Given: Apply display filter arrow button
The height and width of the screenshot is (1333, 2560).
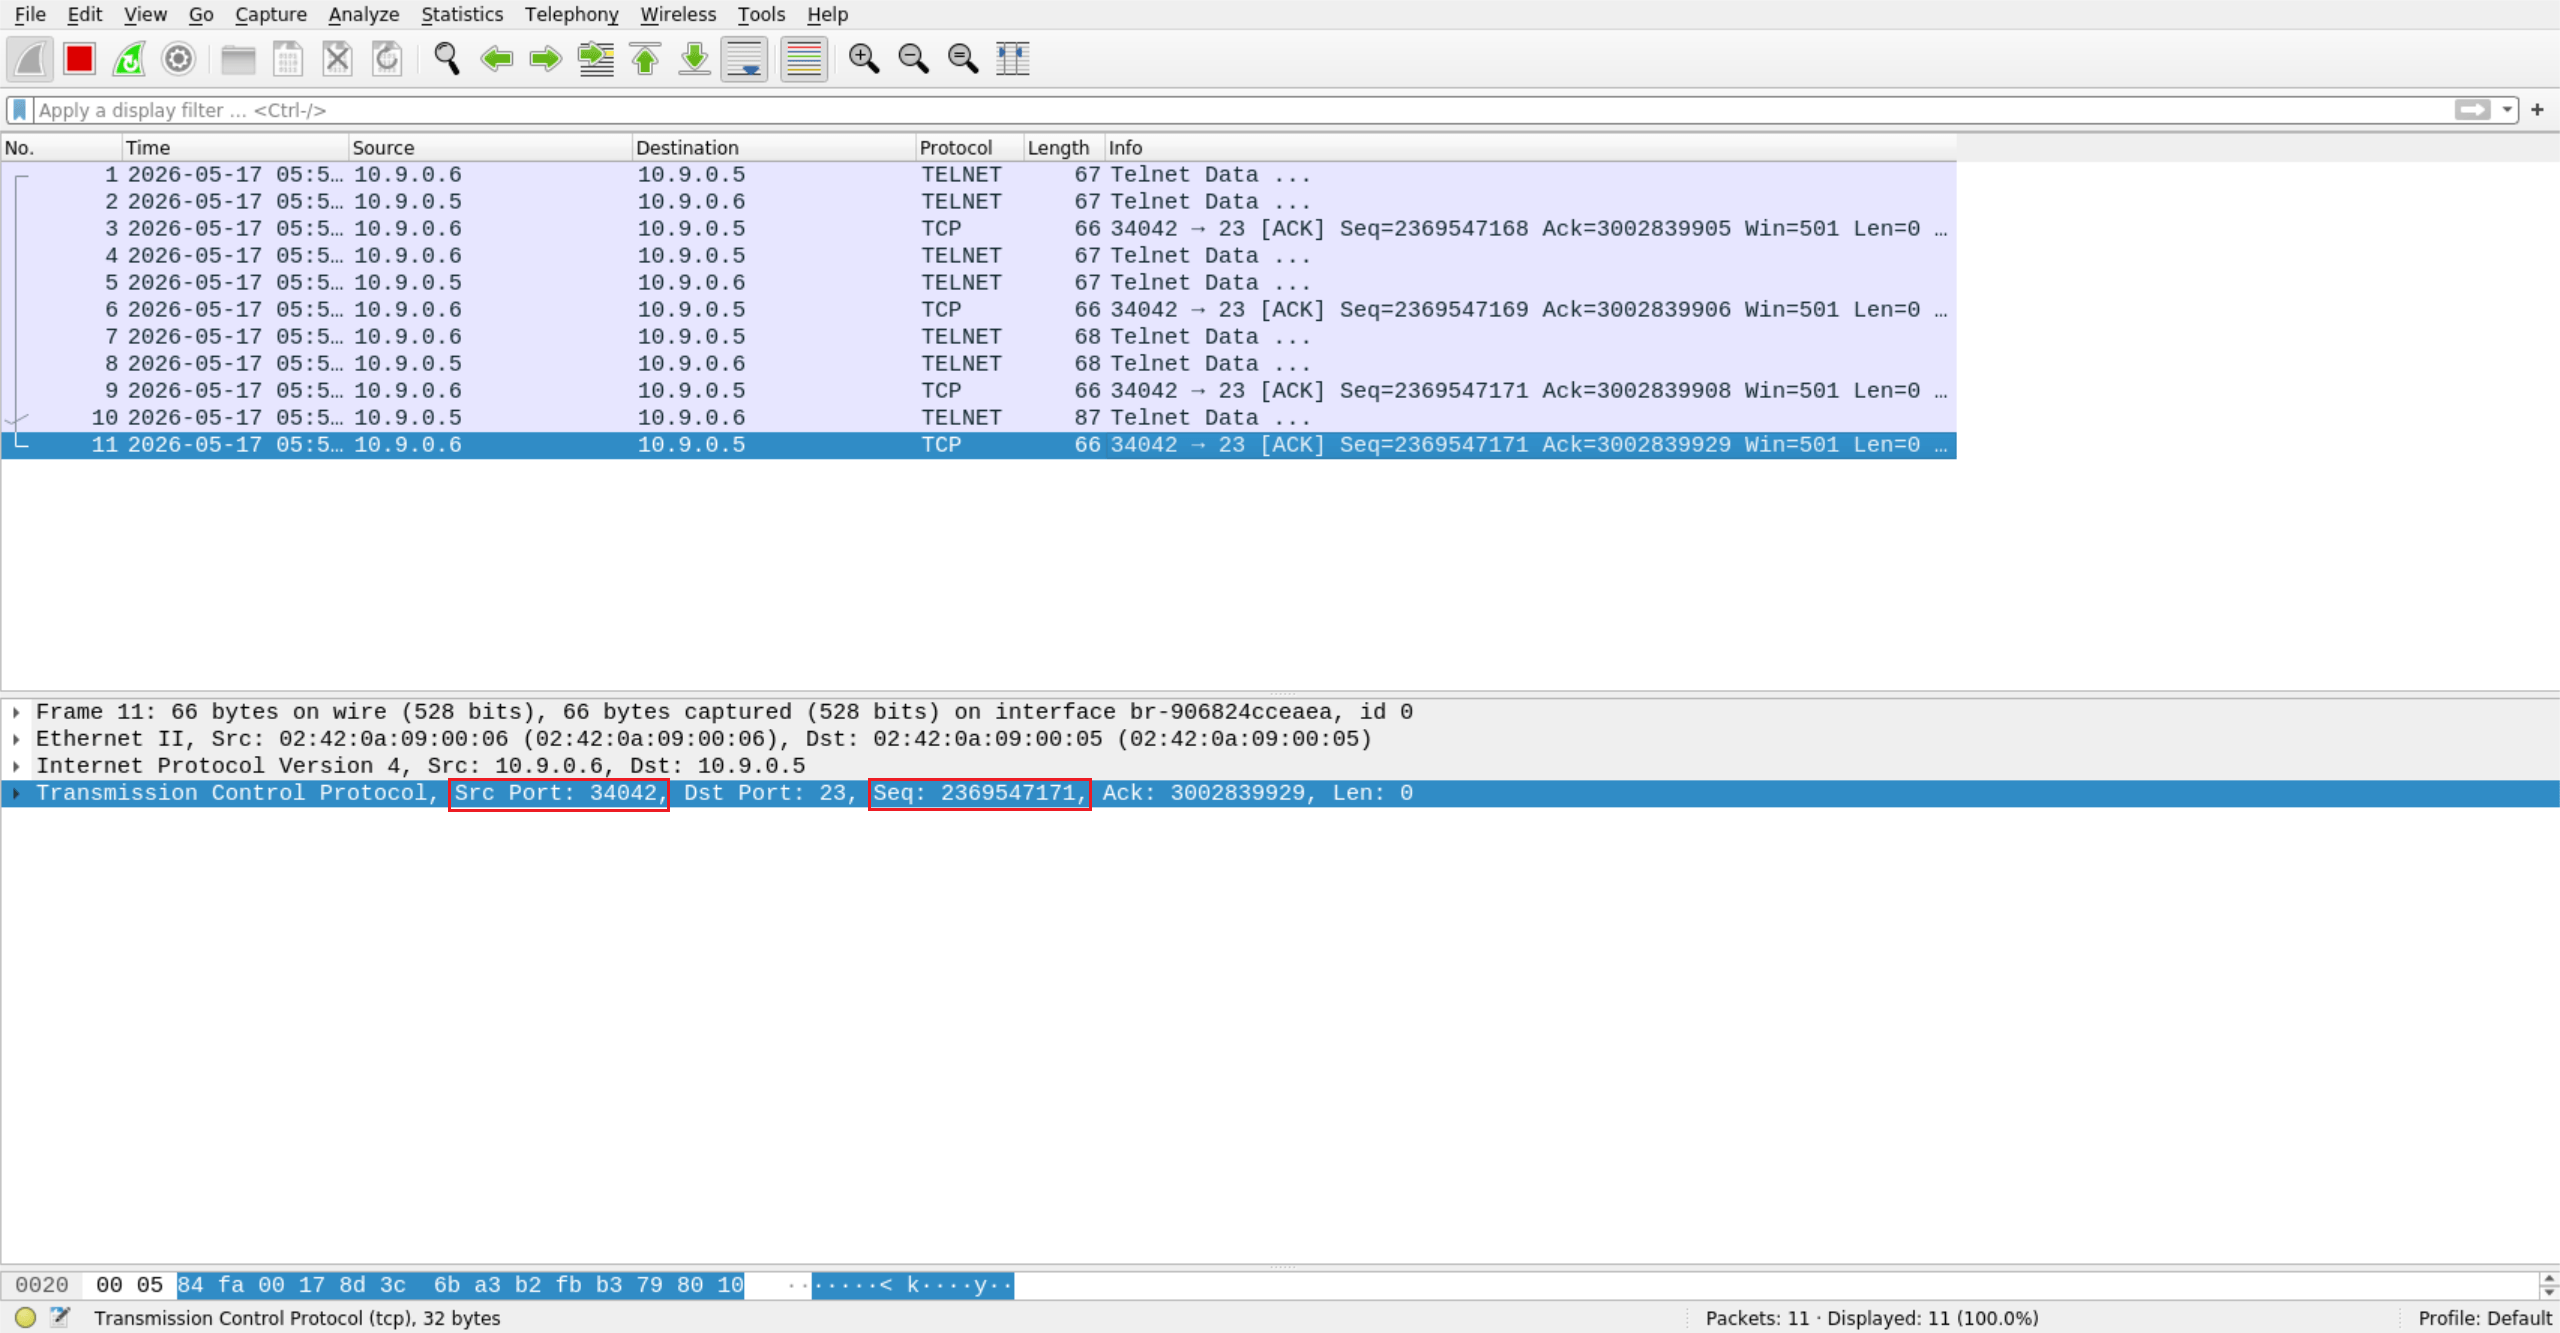Looking at the screenshot, I should 2472,110.
